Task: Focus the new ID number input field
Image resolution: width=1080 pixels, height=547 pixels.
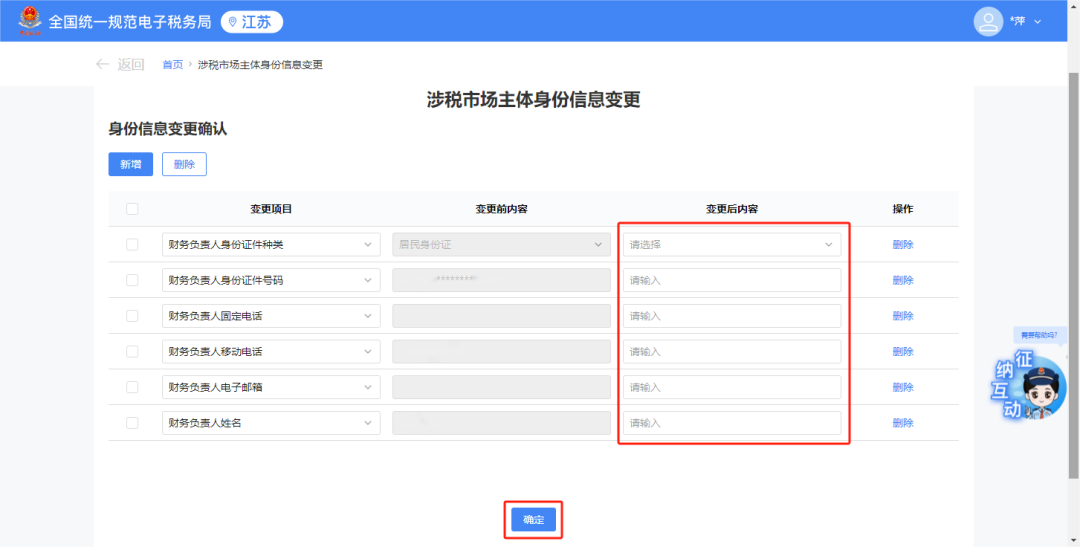Action: click(732, 280)
